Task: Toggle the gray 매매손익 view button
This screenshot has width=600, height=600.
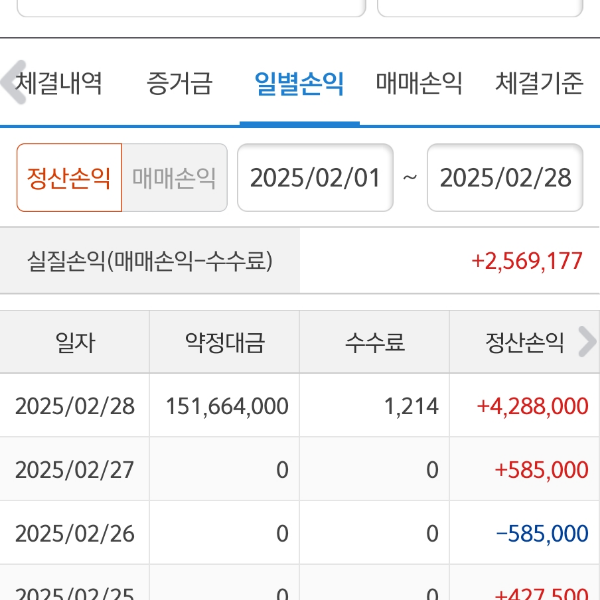Action: [x=174, y=178]
